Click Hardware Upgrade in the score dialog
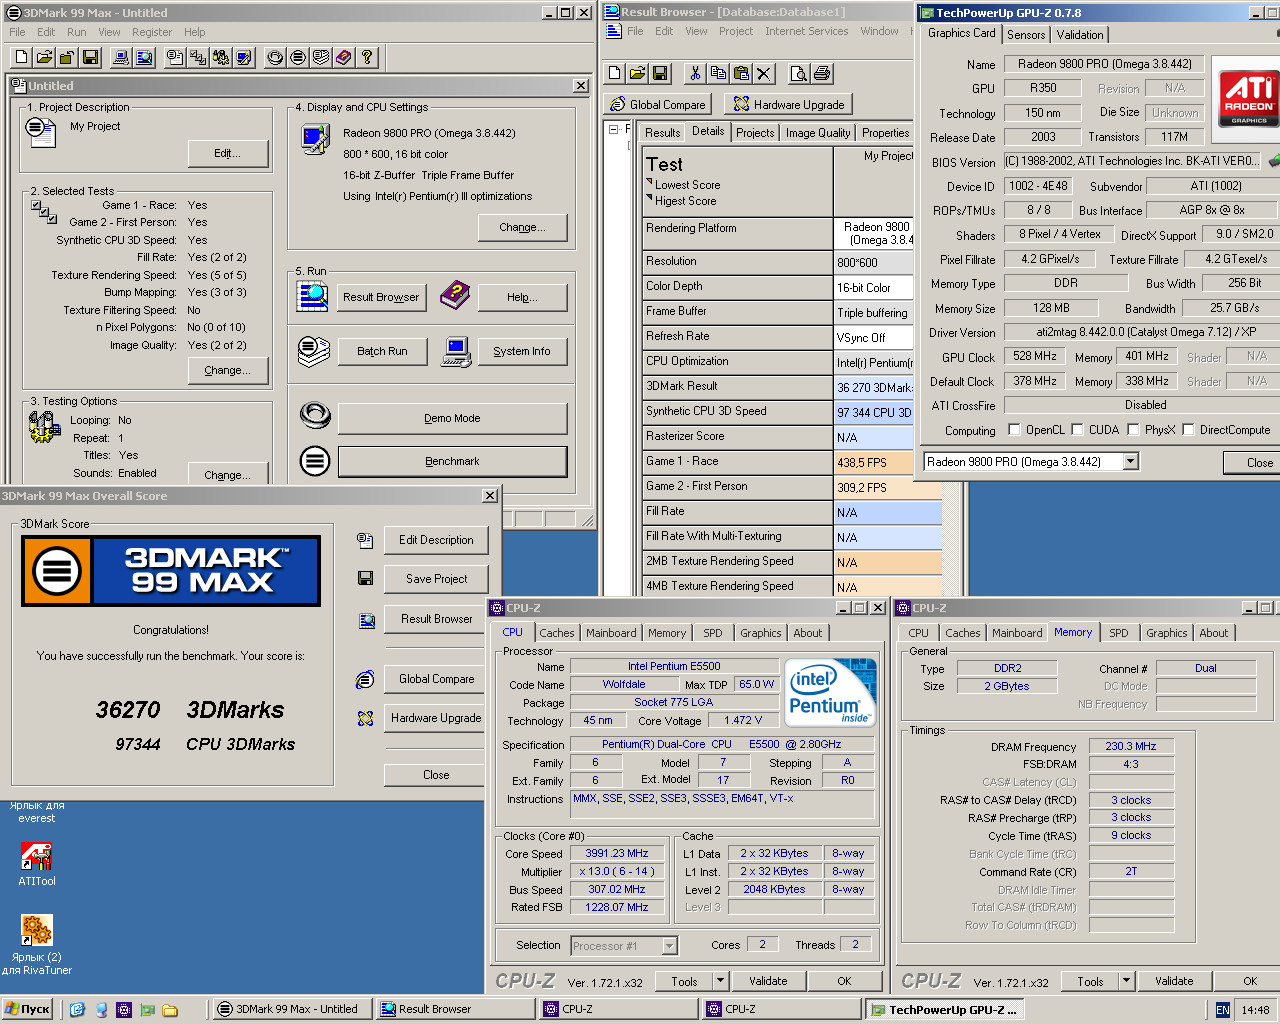 [x=436, y=718]
